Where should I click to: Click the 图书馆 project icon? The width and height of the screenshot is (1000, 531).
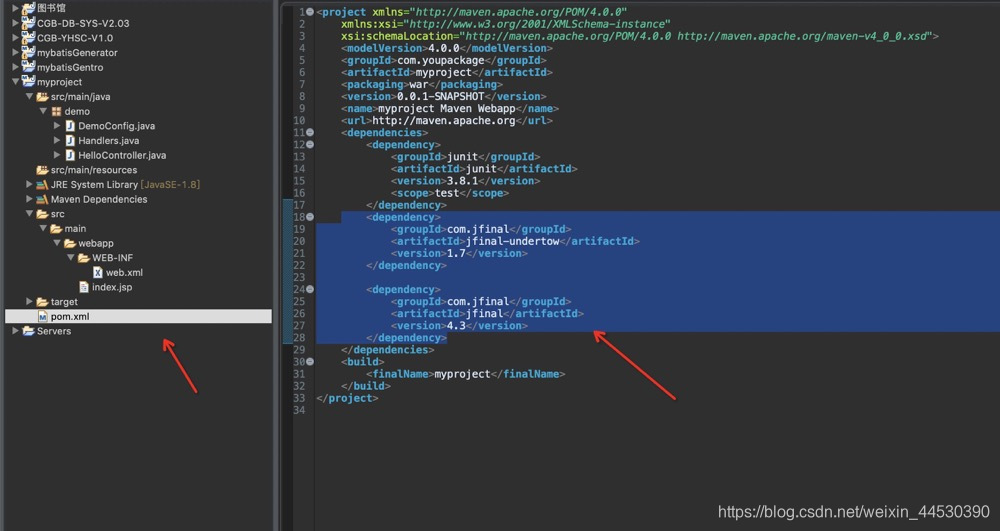pos(28,8)
